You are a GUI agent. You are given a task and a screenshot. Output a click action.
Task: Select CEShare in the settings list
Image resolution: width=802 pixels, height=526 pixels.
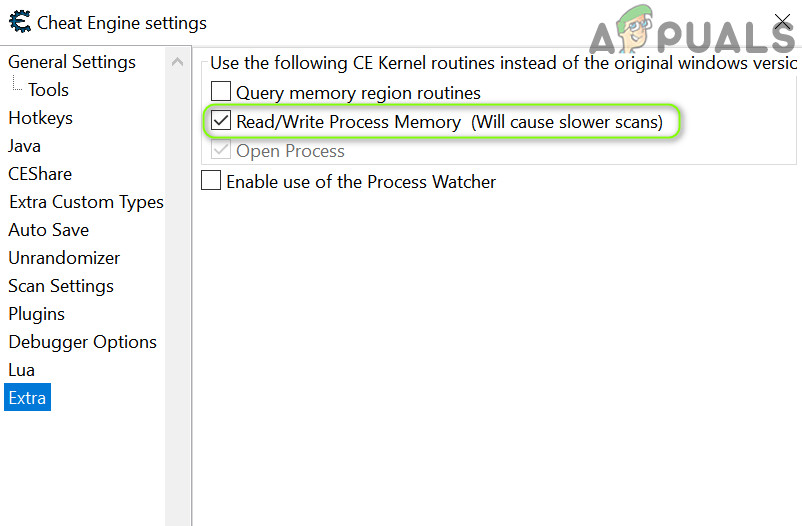pyautogui.click(x=40, y=174)
